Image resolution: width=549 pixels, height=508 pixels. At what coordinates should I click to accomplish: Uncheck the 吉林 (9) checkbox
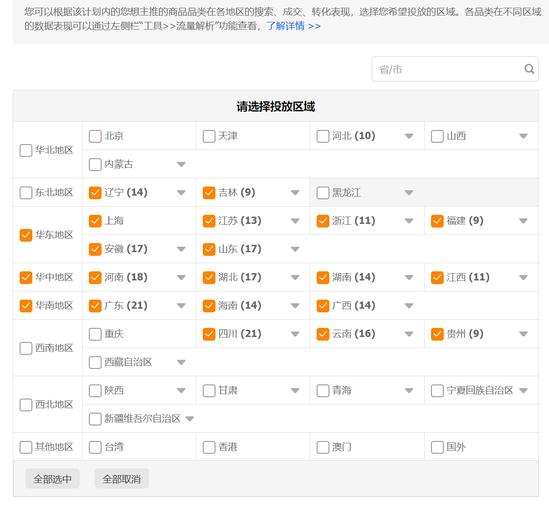point(209,193)
